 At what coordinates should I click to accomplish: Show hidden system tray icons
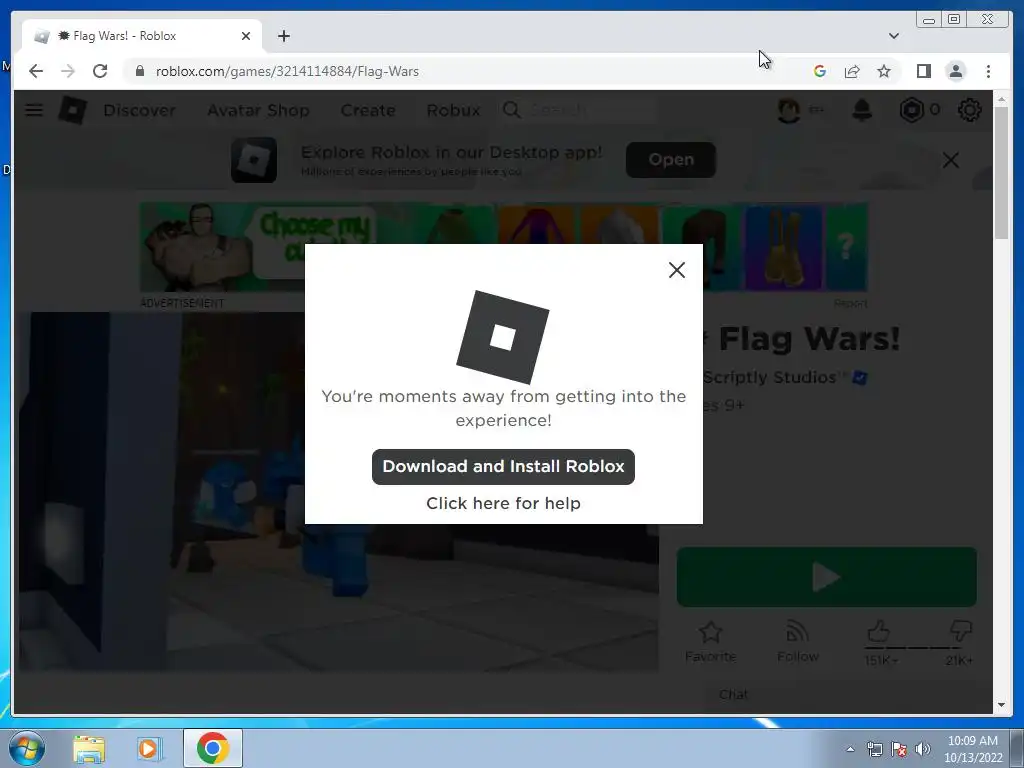[x=850, y=749]
